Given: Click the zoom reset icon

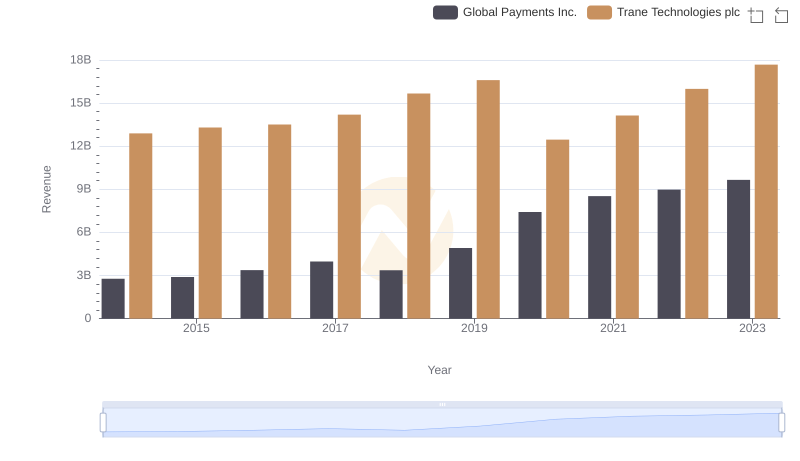Looking at the screenshot, I should 781,15.
